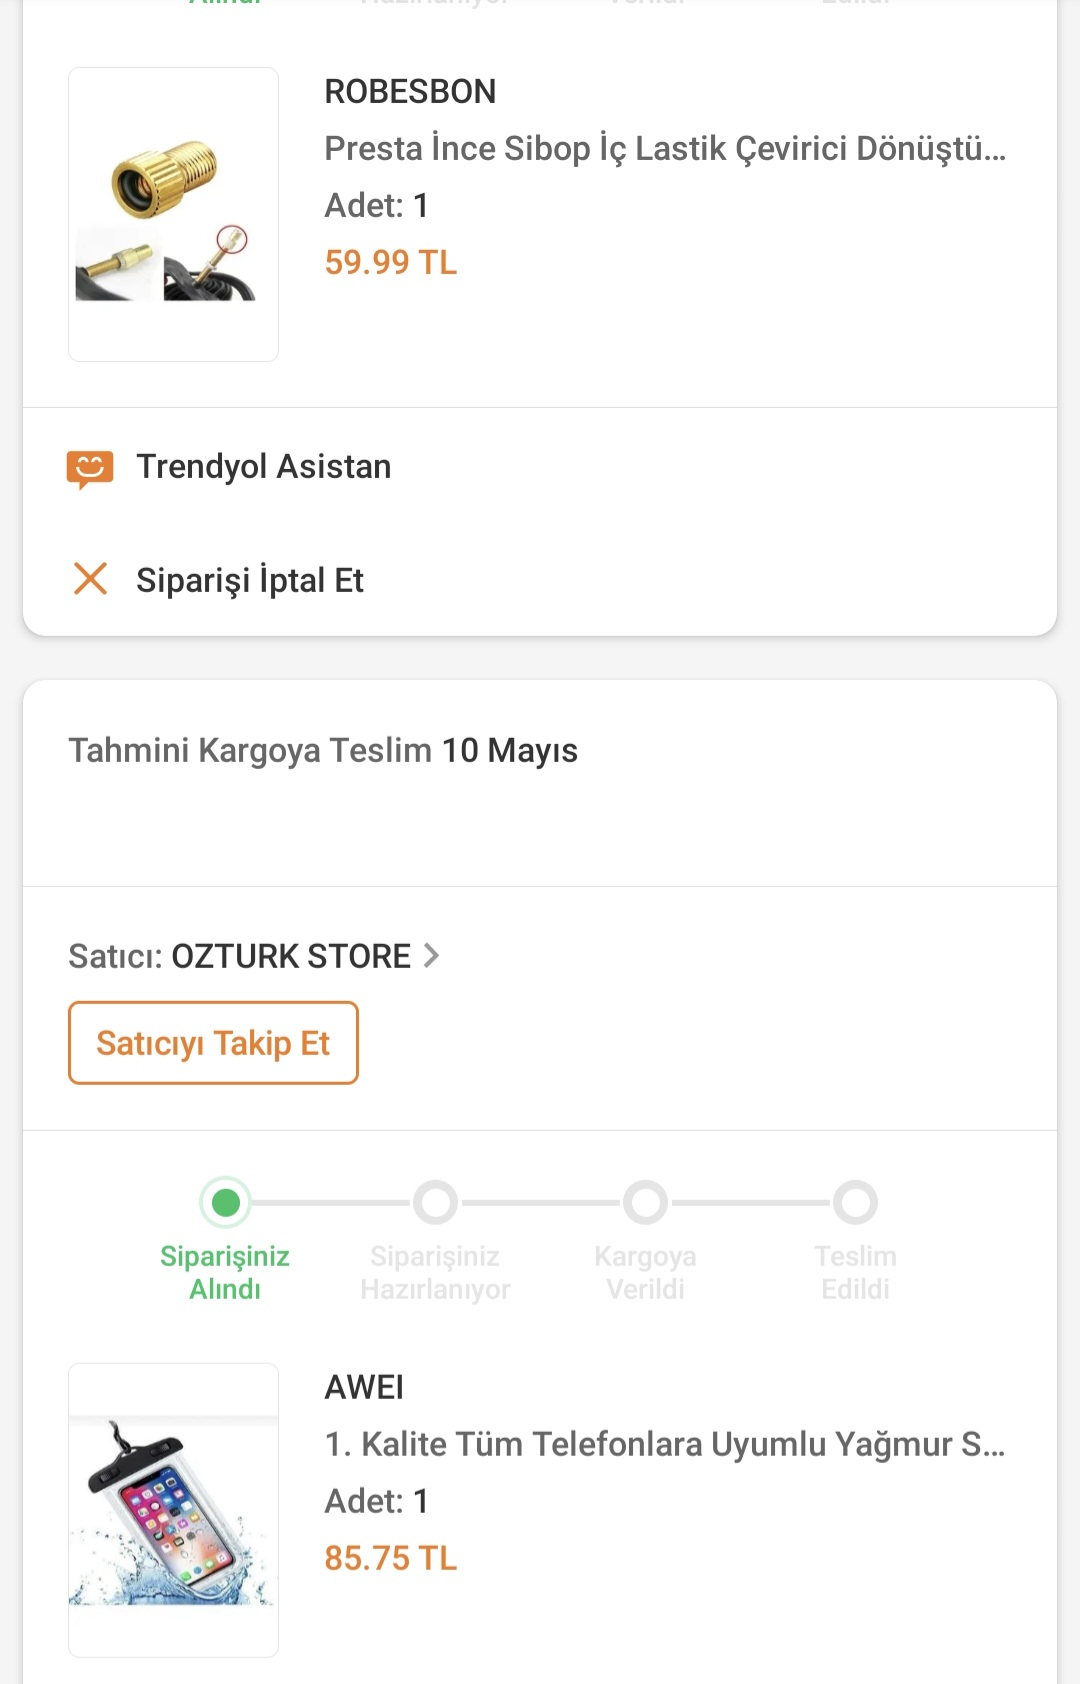Tap the 59.99 TL price
Image resolution: width=1080 pixels, height=1684 pixels.
click(391, 262)
